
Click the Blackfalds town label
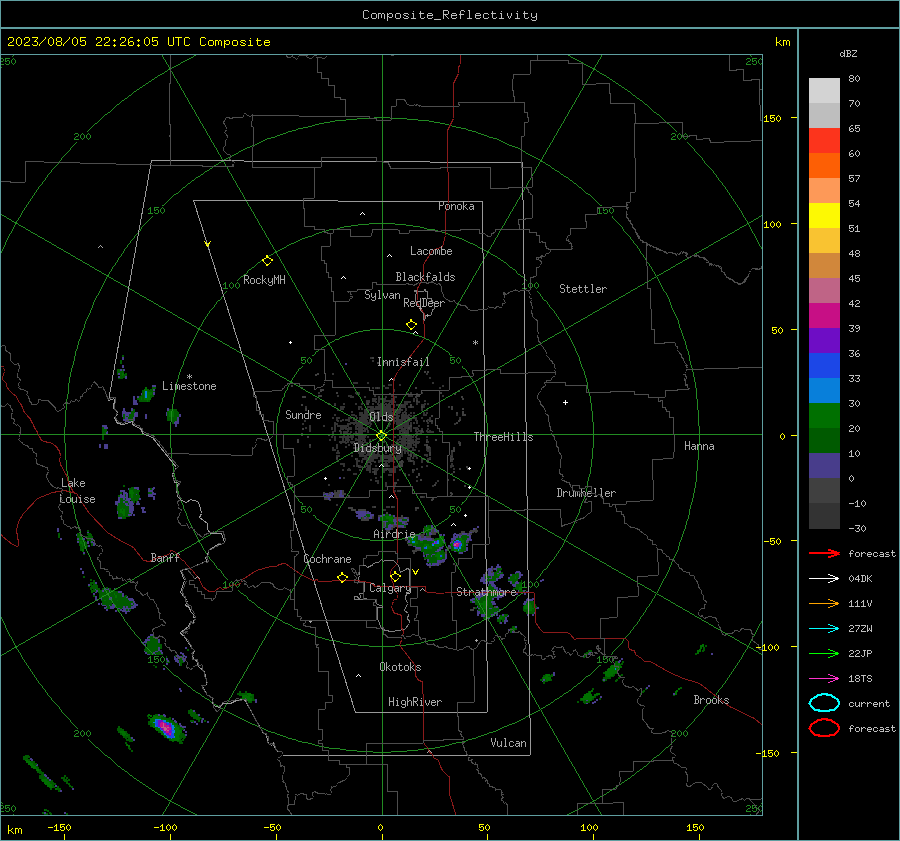[425, 277]
